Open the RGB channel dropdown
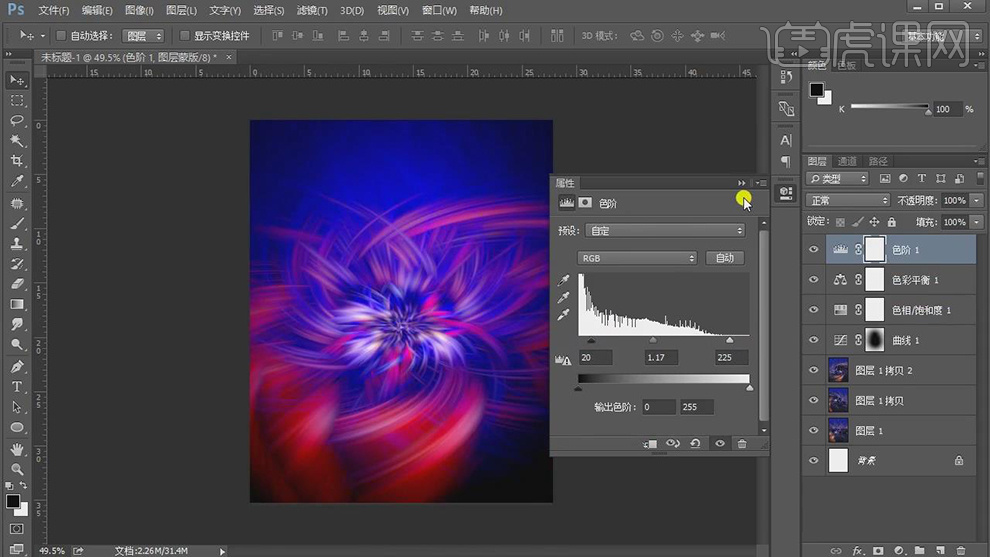Viewport: 990px width, 557px height. tap(637, 258)
